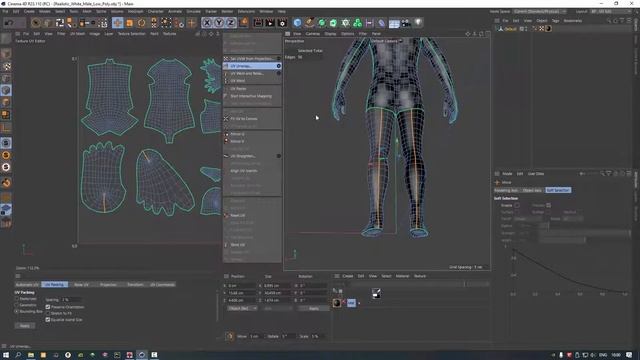Click the coordinate system icon after Z
Image resolution: width=640 pixels, height=360 pixels.
coord(243,23)
